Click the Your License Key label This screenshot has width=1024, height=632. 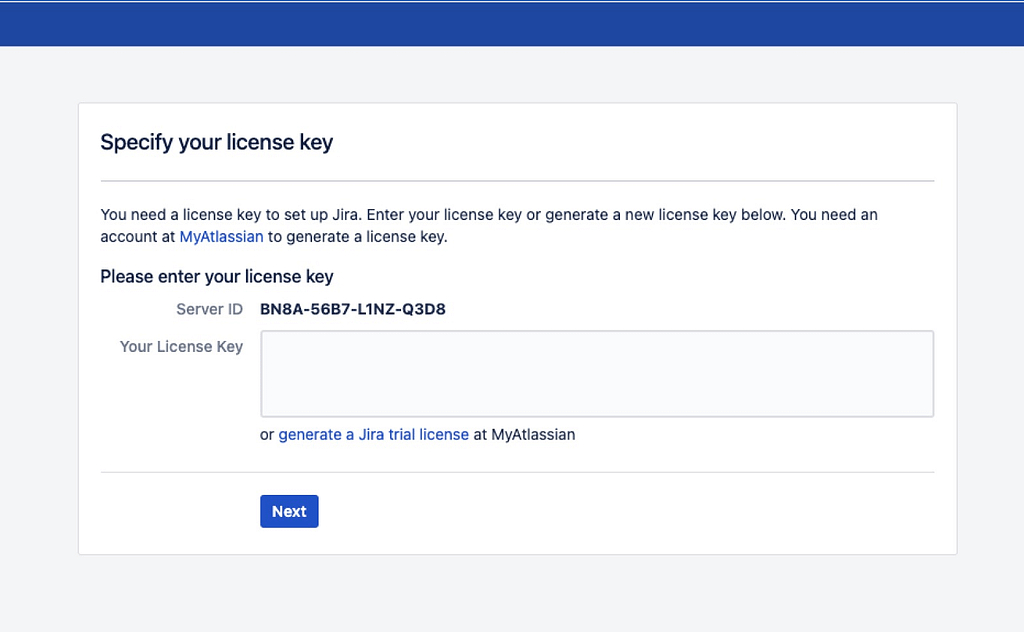pyautogui.click(x=181, y=346)
